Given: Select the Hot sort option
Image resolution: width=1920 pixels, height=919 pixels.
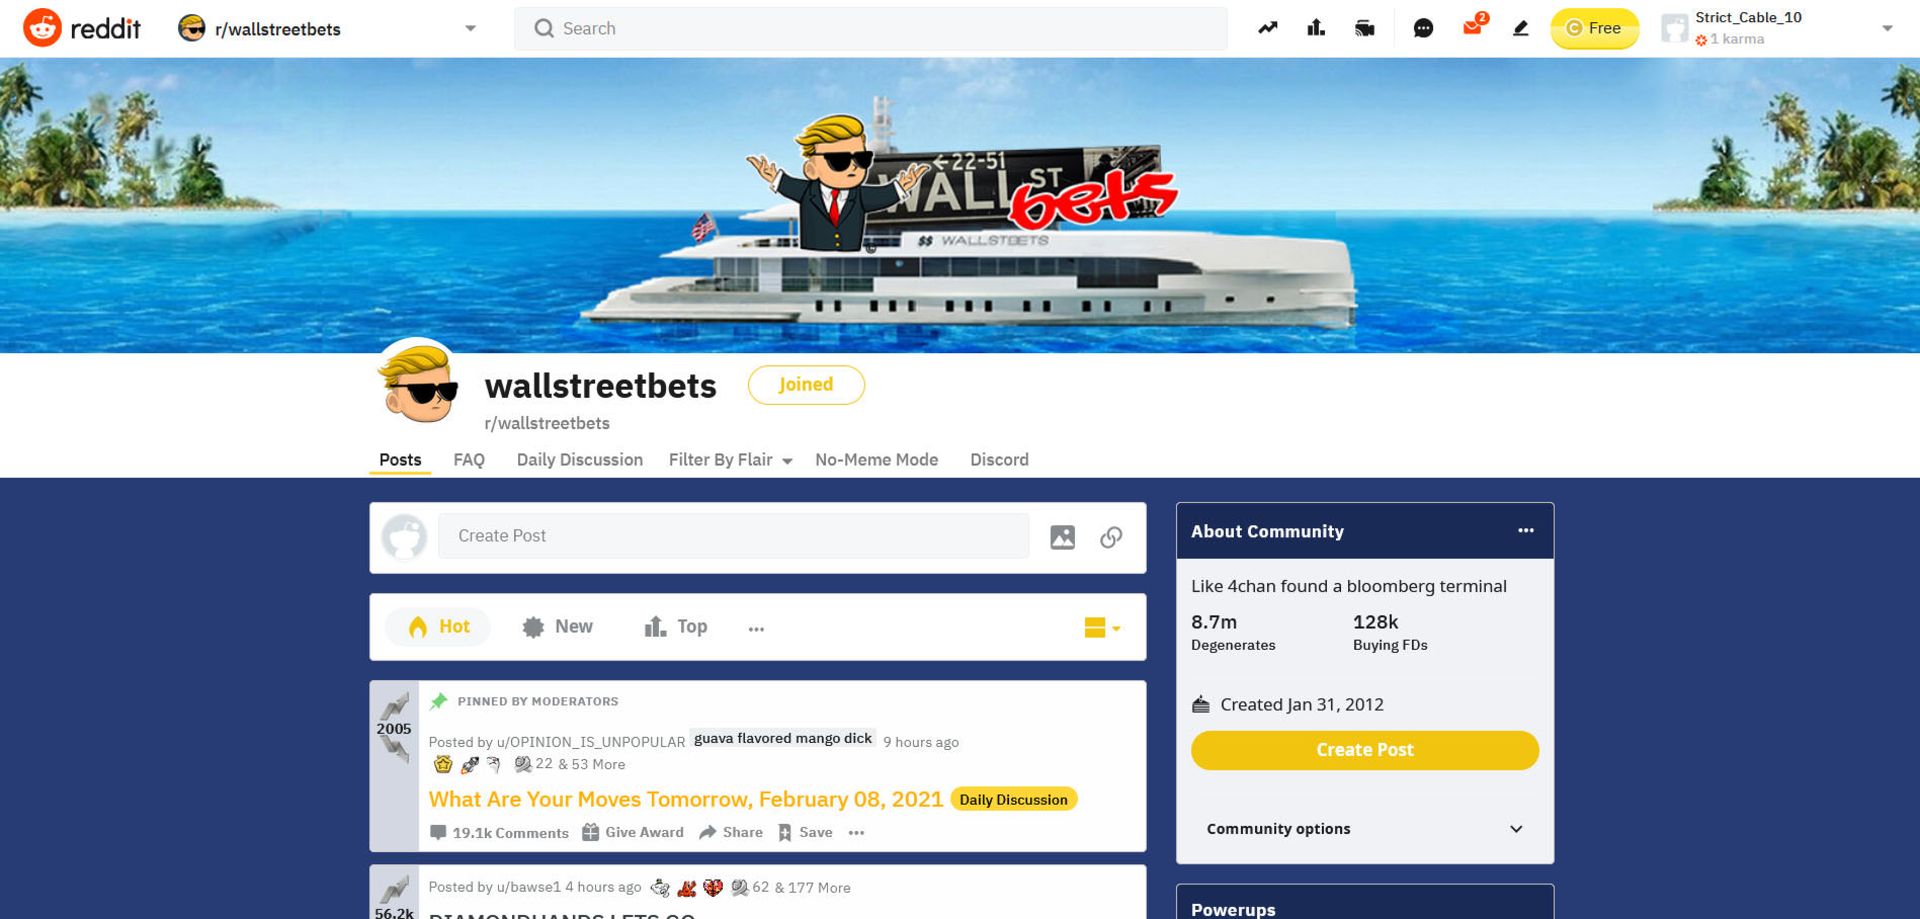Looking at the screenshot, I should (438, 627).
